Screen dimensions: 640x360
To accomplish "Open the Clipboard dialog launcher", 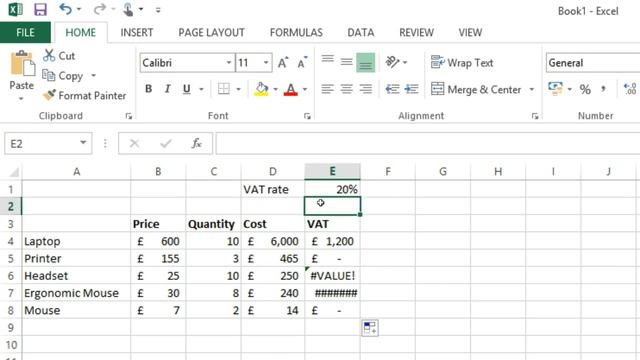I will (x=129, y=116).
